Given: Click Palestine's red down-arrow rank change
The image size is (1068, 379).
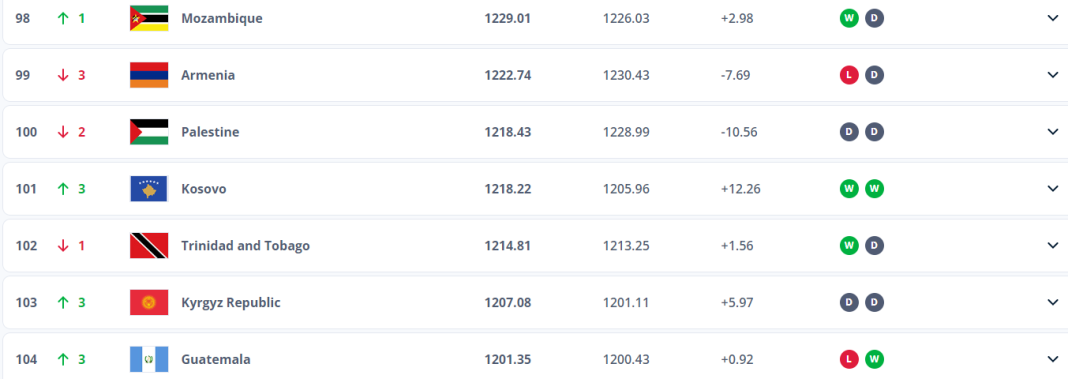Looking at the screenshot, I should (72, 132).
